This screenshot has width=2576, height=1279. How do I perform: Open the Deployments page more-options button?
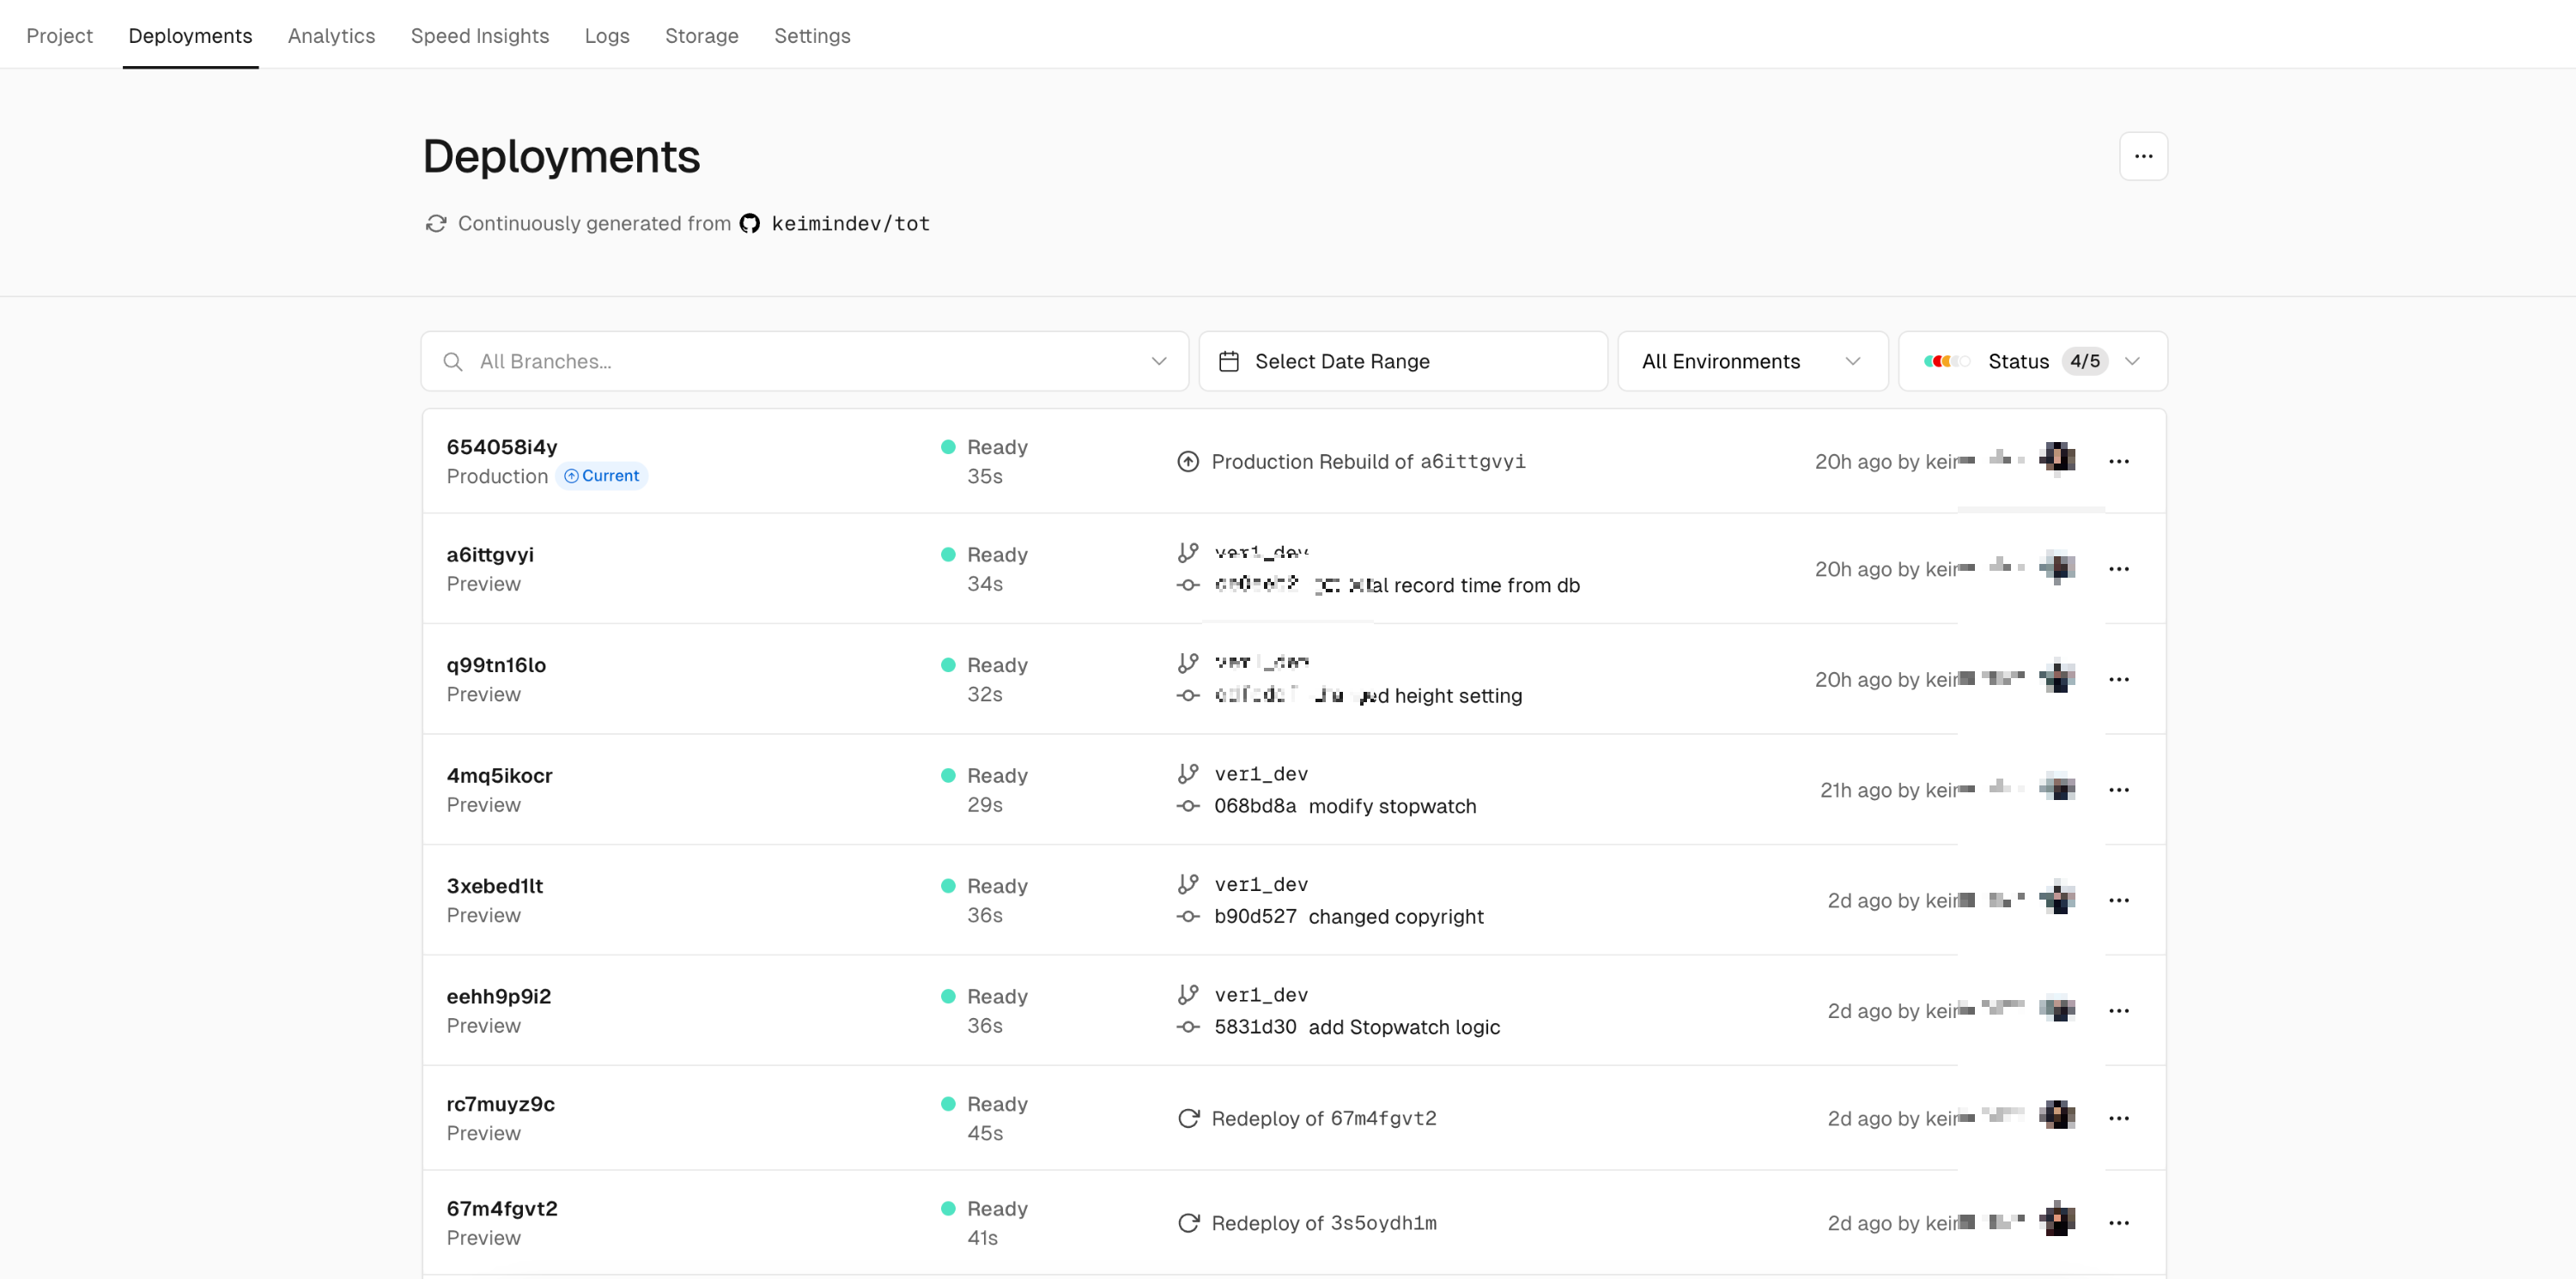click(2143, 156)
